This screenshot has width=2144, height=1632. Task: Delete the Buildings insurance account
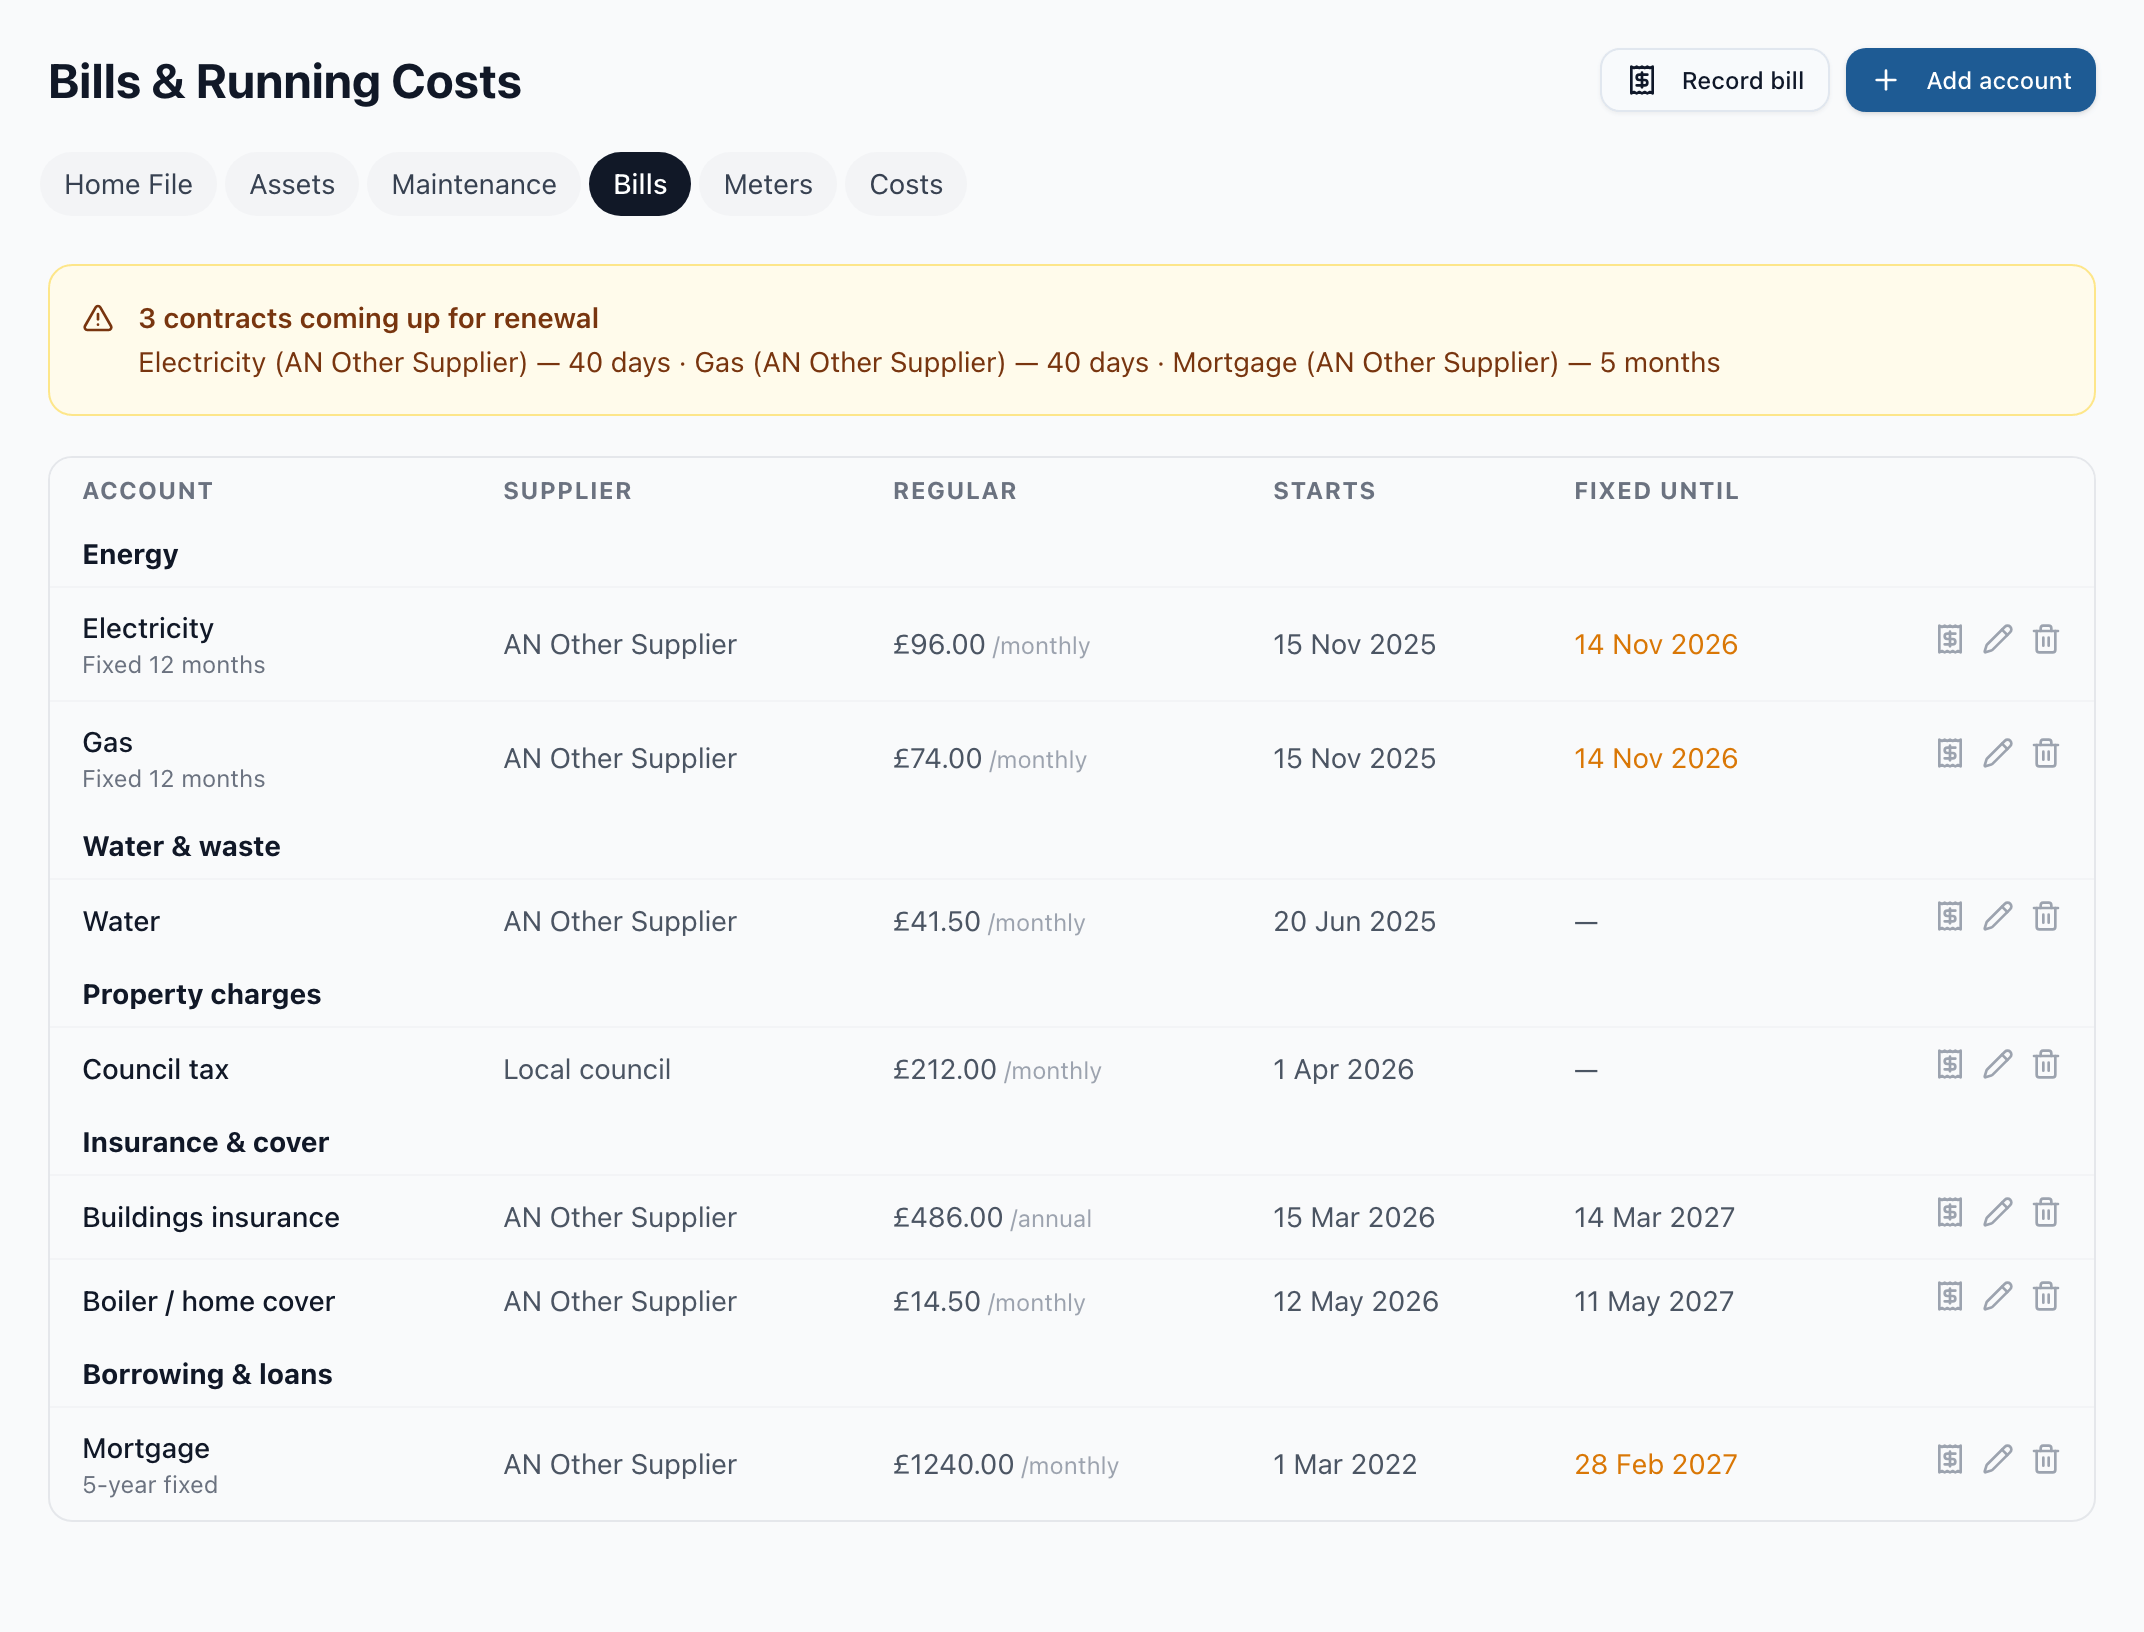click(2045, 1213)
